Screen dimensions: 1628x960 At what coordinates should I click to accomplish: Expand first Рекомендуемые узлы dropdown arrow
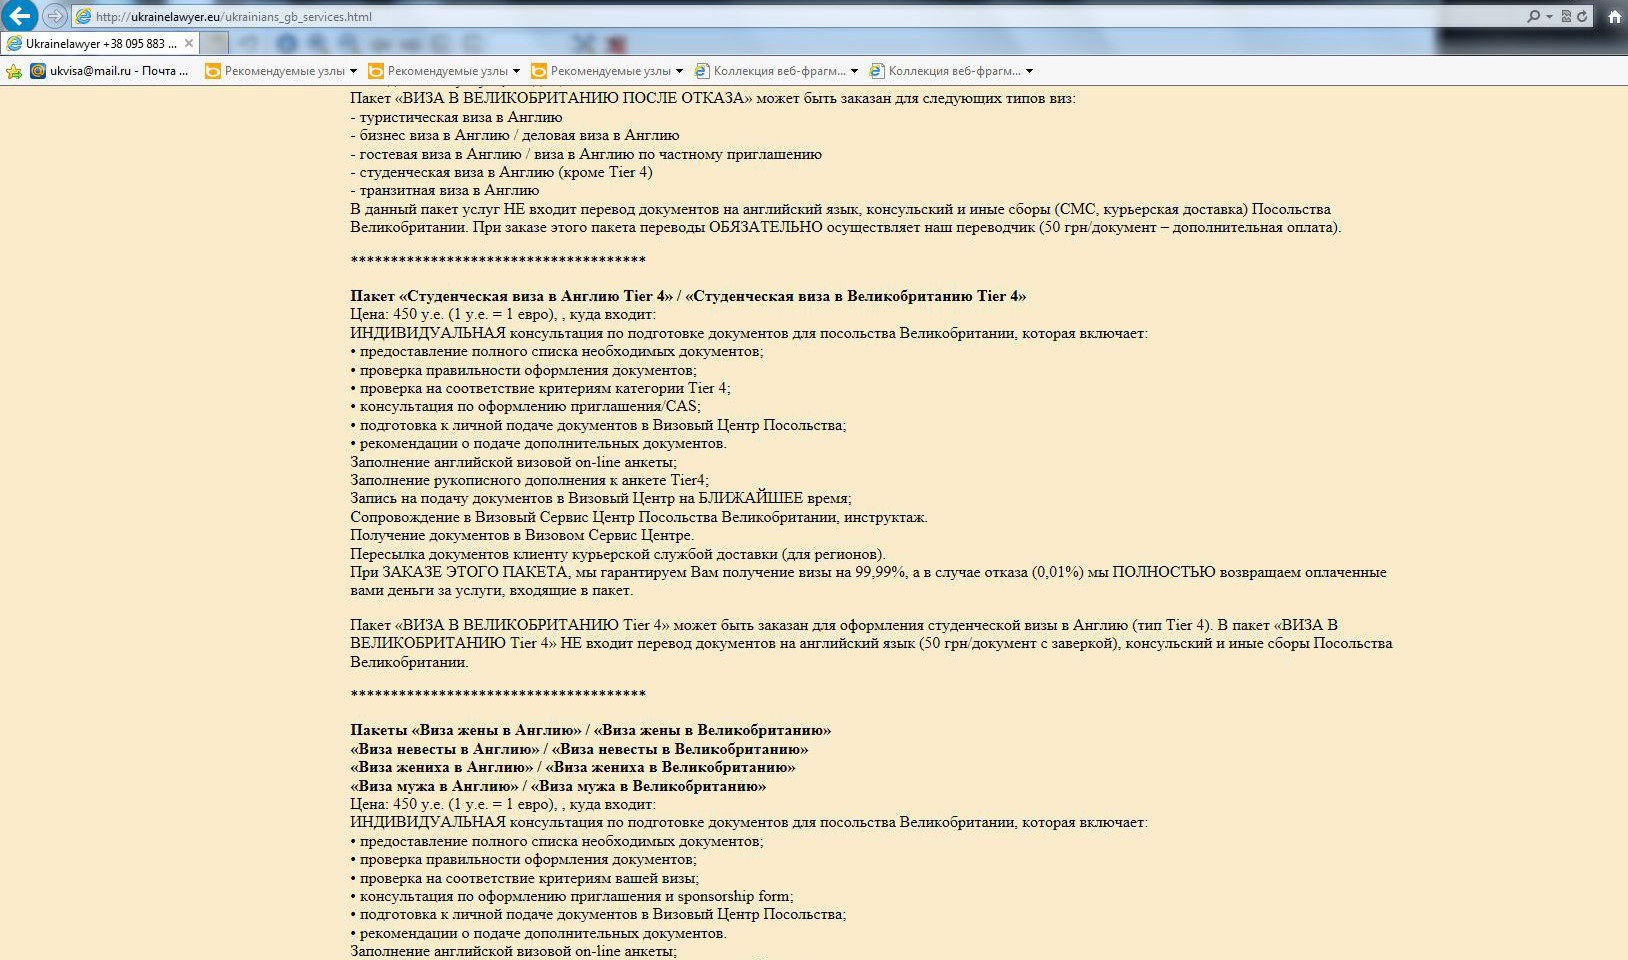pyautogui.click(x=353, y=71)
